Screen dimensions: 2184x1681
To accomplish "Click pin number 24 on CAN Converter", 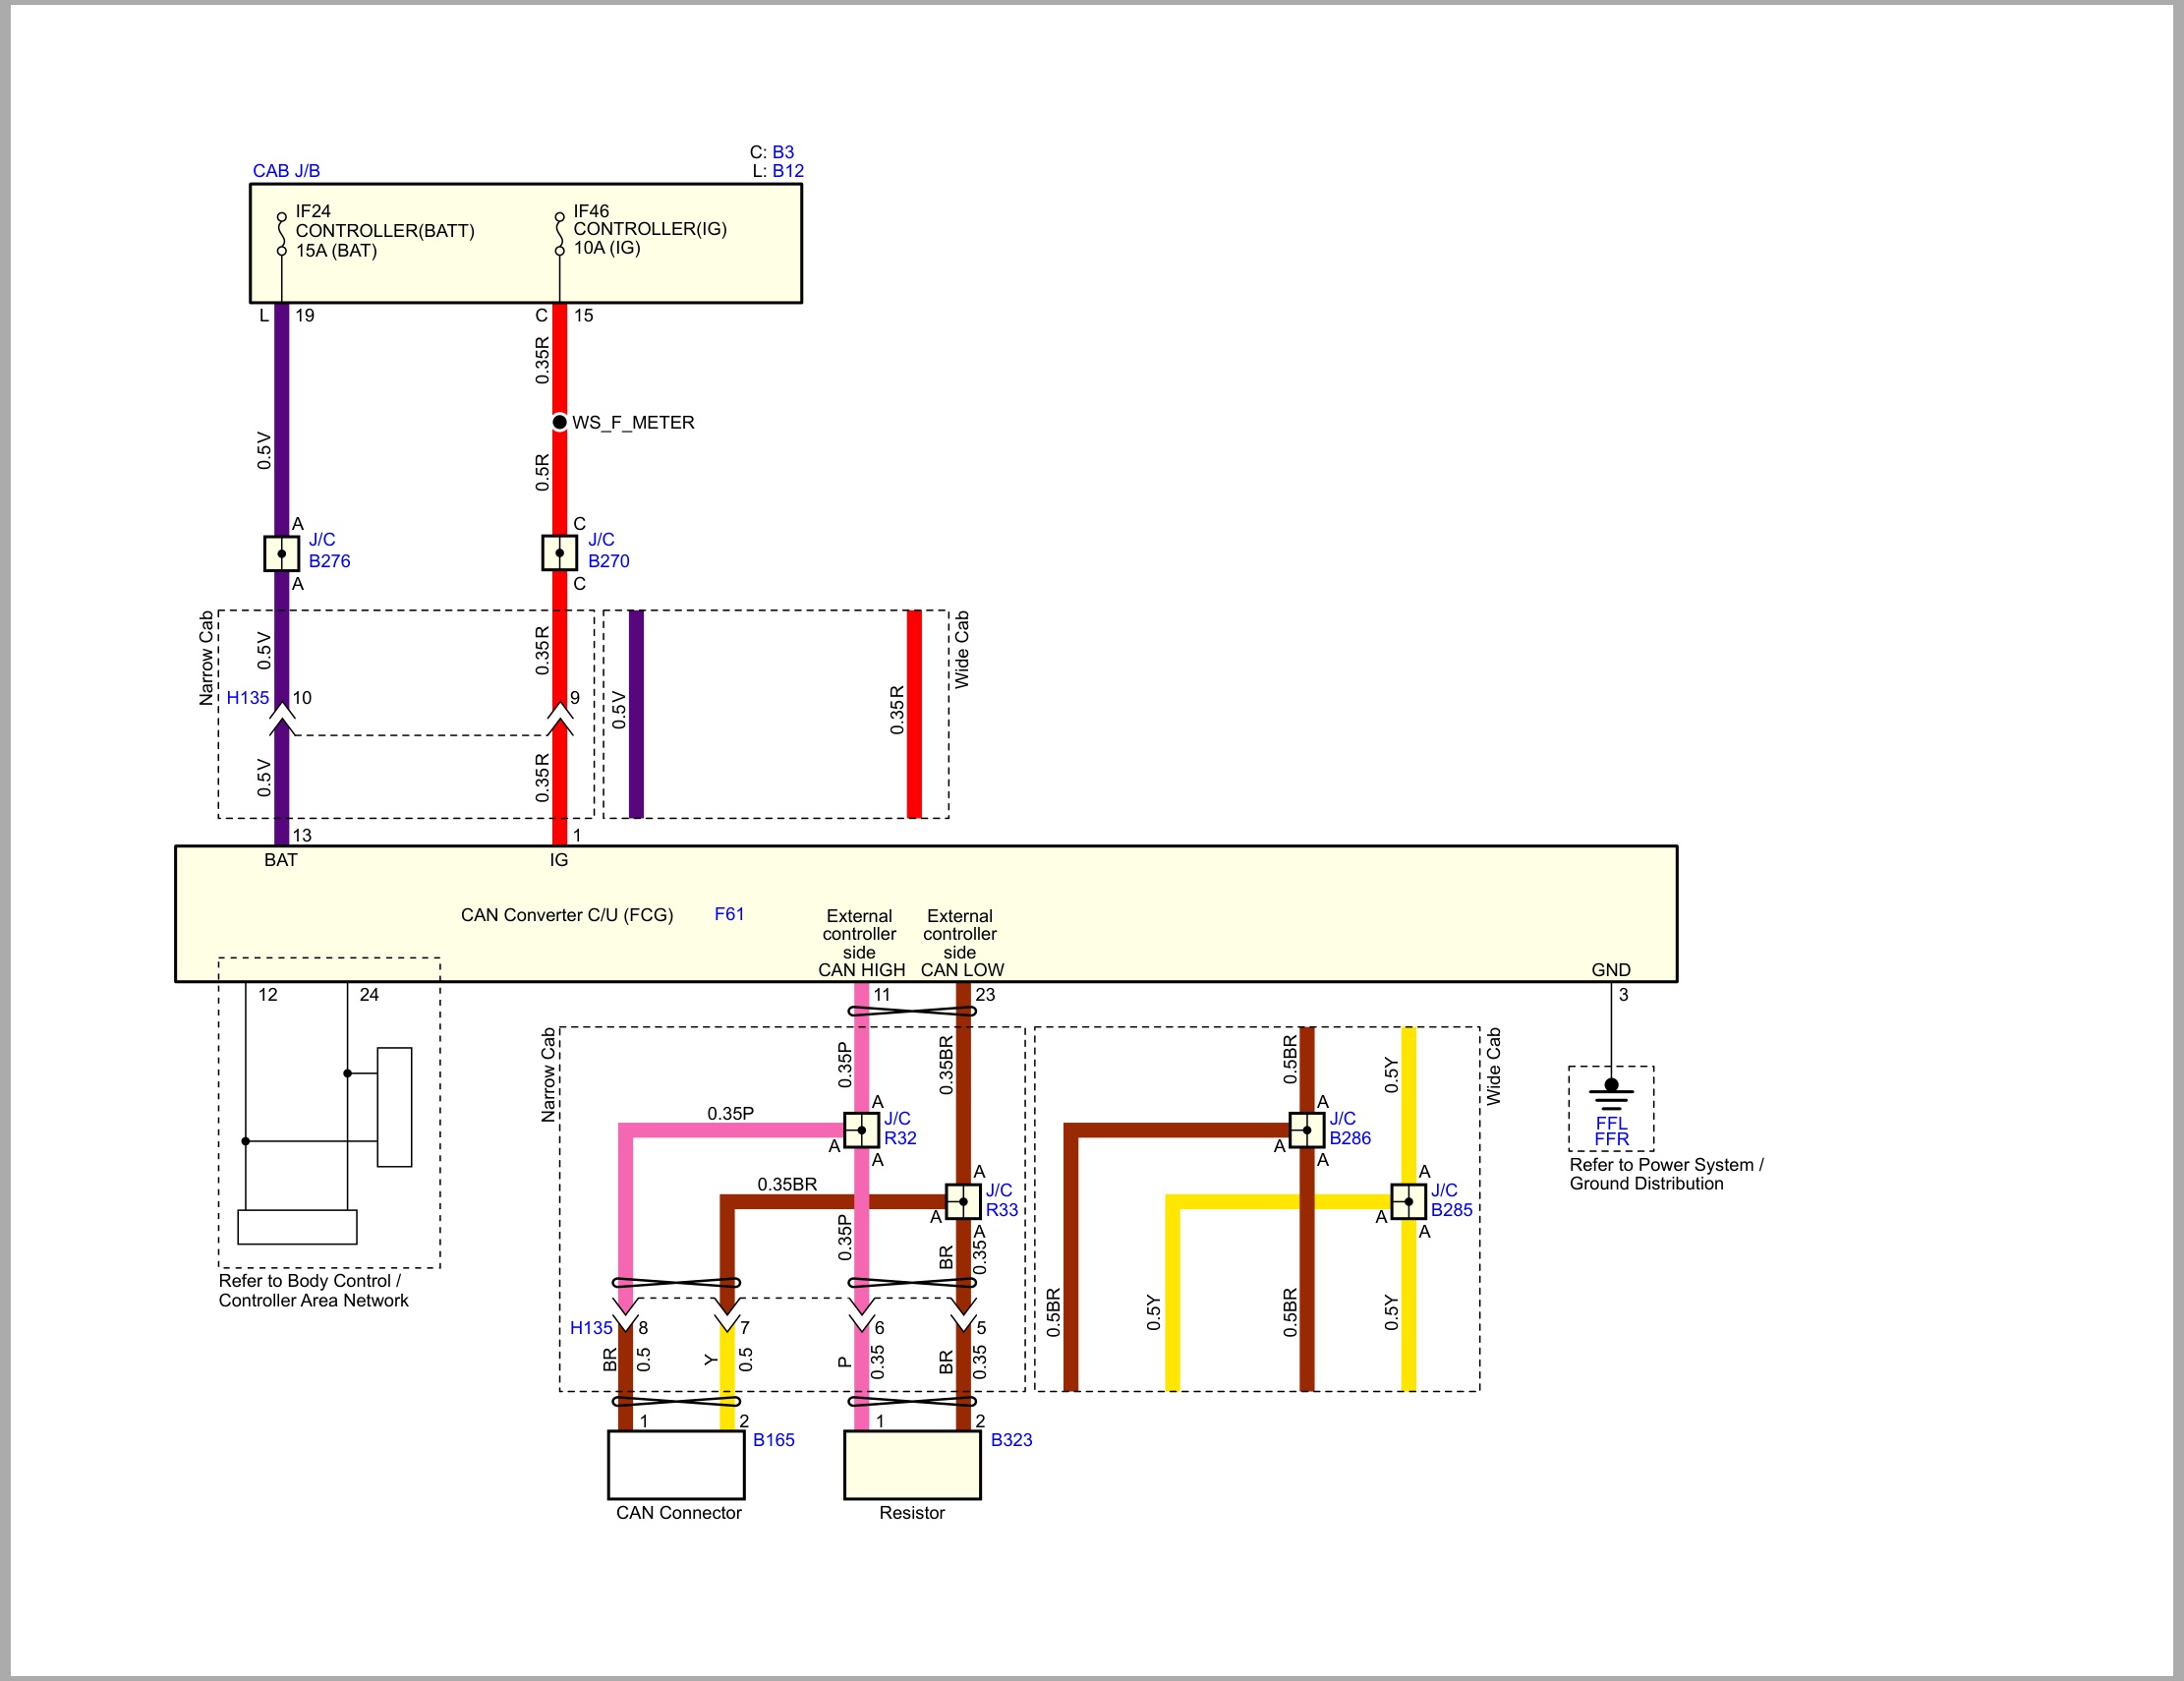I will [369, 995].
